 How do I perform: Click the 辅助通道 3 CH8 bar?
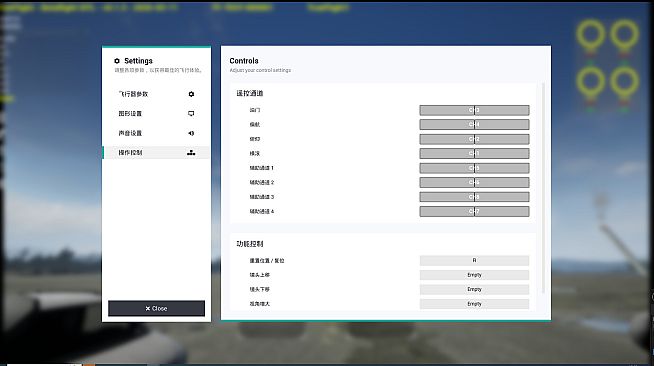474,197
